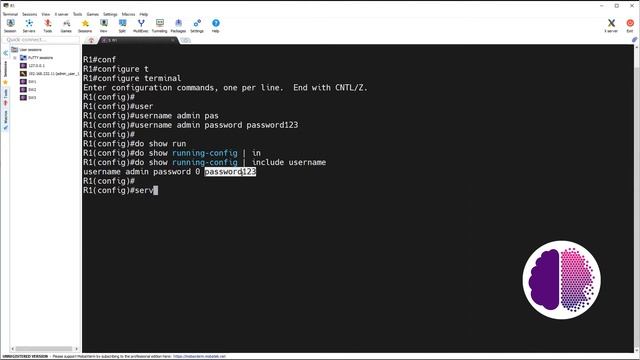Maximize the MobaXterm window

617,6
